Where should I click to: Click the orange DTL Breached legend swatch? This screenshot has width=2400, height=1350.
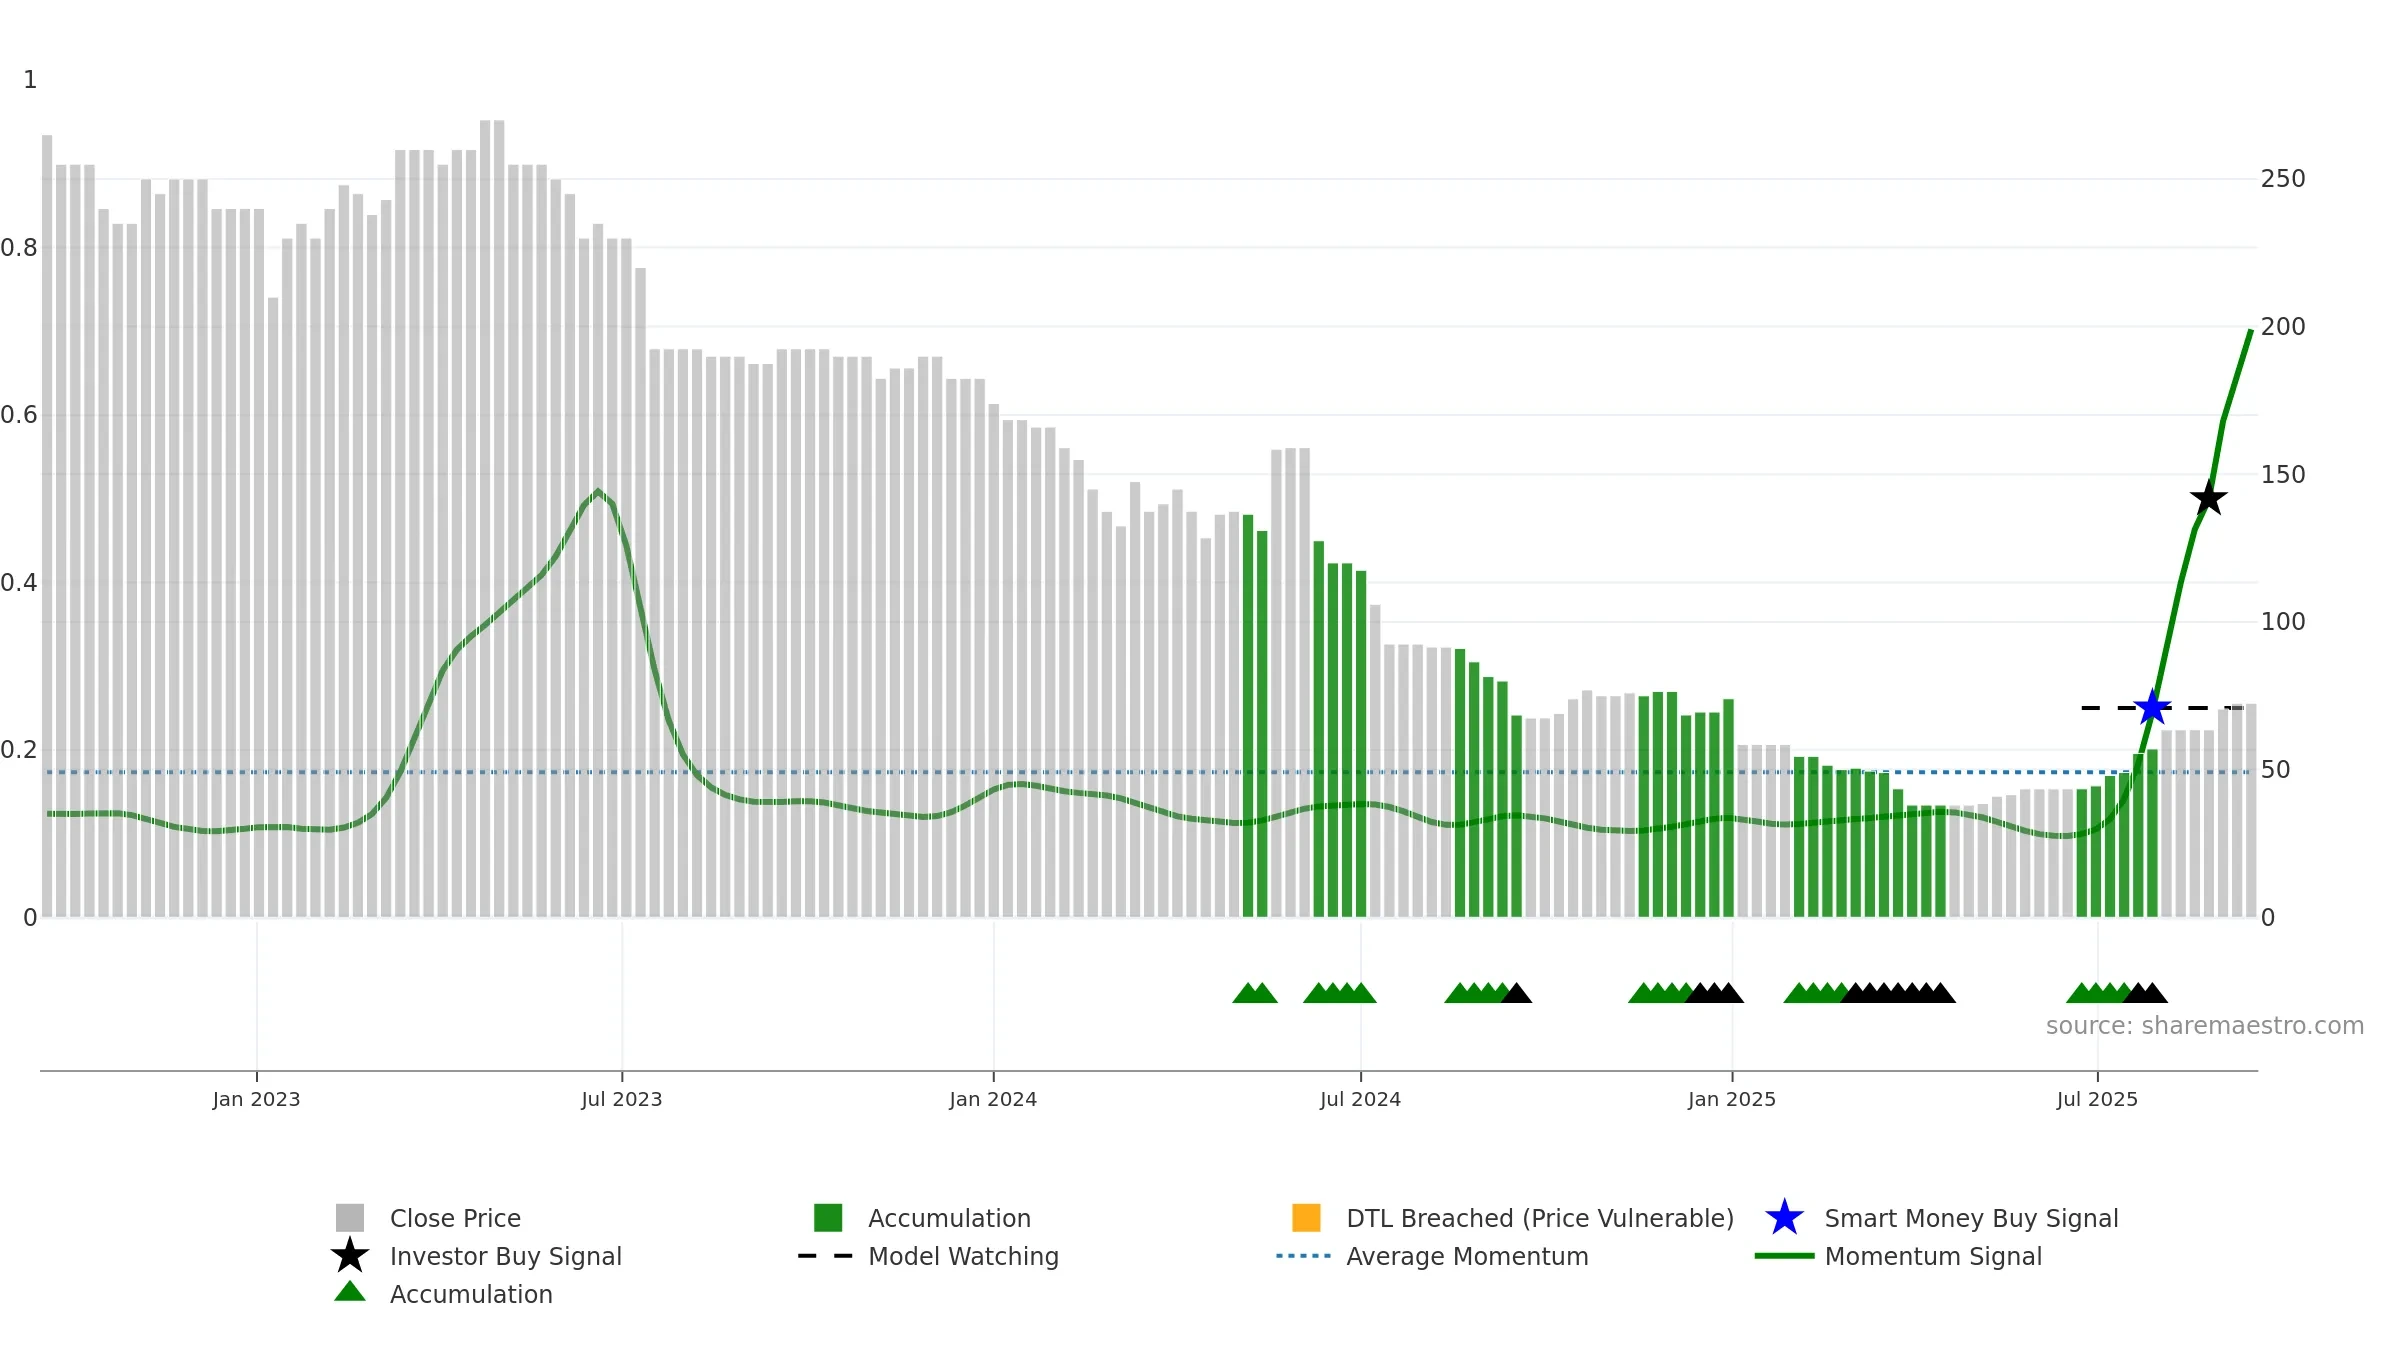[x=1306, y=1218]
